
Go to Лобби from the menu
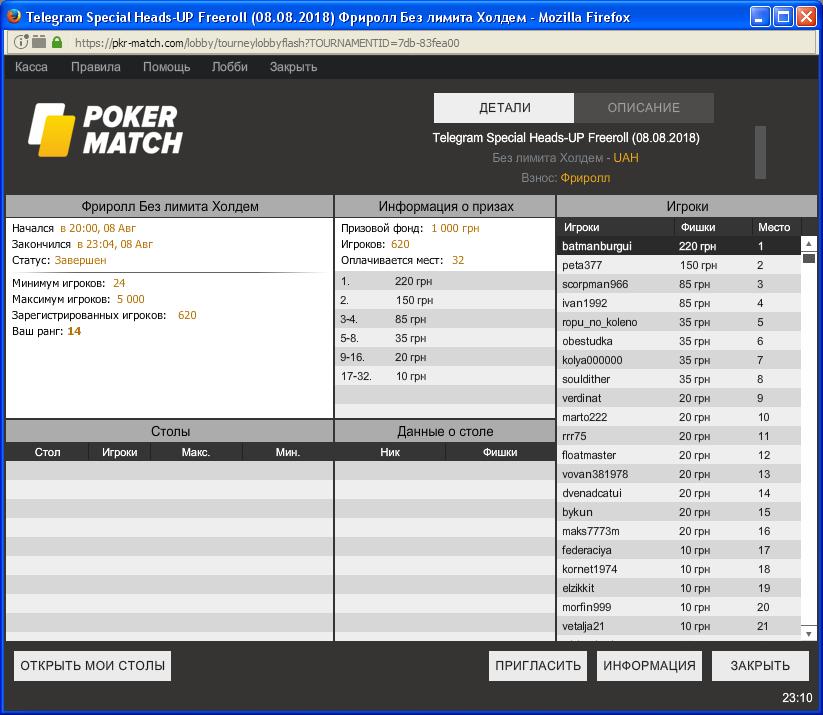[x=229, y=67]
